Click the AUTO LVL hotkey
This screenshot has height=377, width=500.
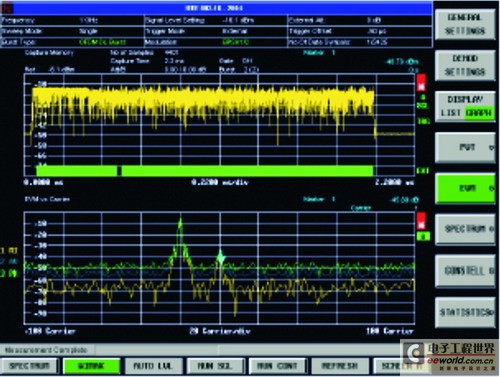pyautogui.click(x=153, y=366)
